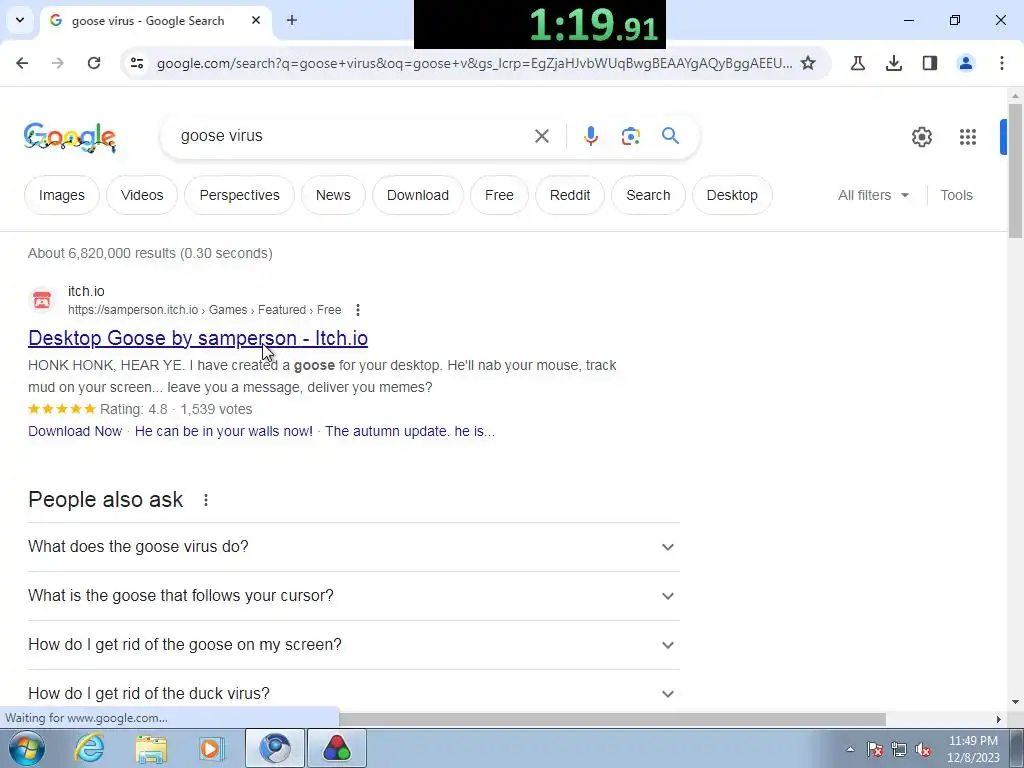Click the itch.io site favicon
The height and width of the screenshot is (768, 1024).
(42, 300)
